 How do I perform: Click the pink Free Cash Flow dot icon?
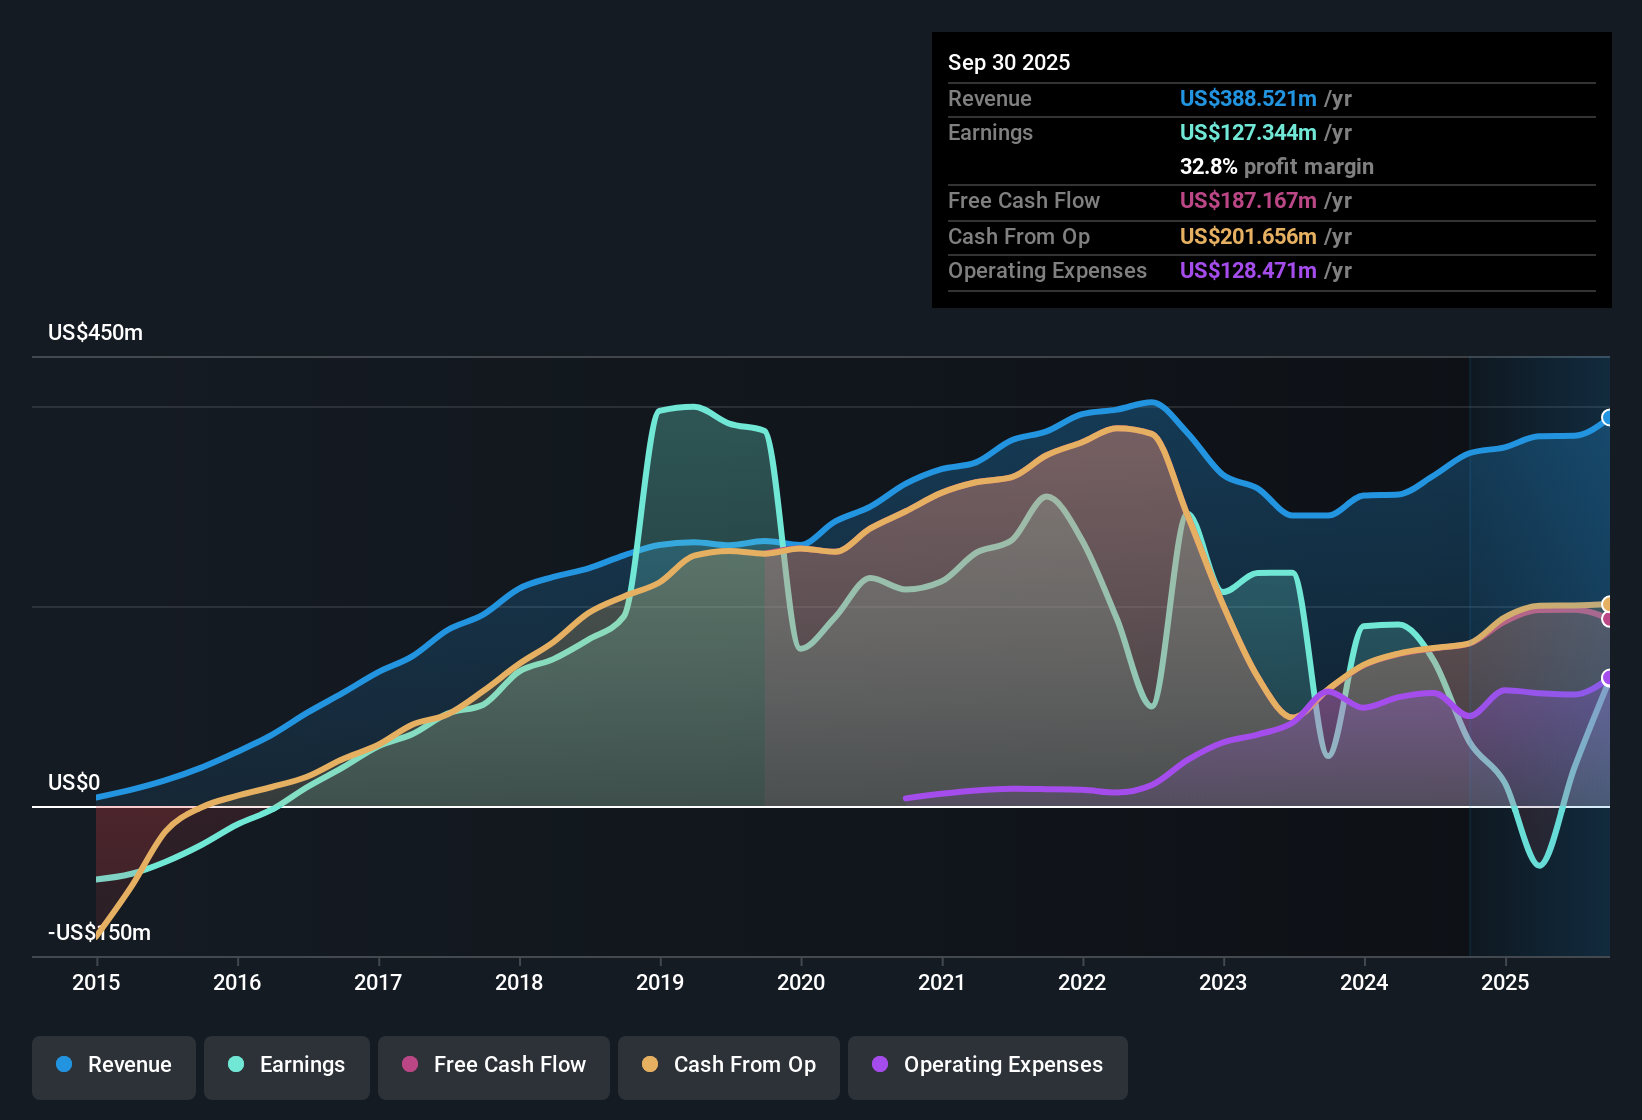tap(409, 1065)
